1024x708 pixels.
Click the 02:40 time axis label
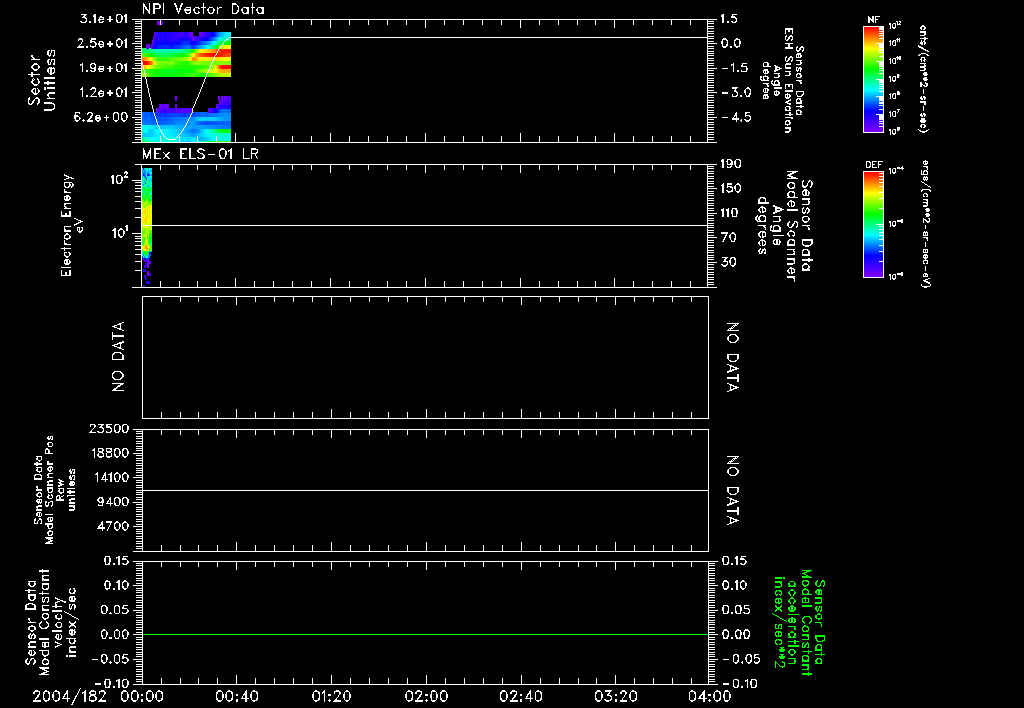[521, 696]
